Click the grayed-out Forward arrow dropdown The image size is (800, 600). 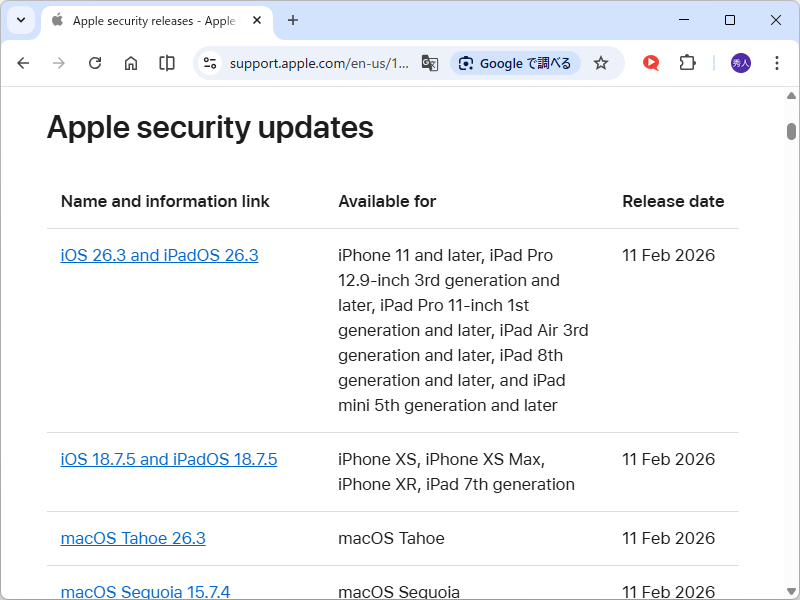(59, 62)
